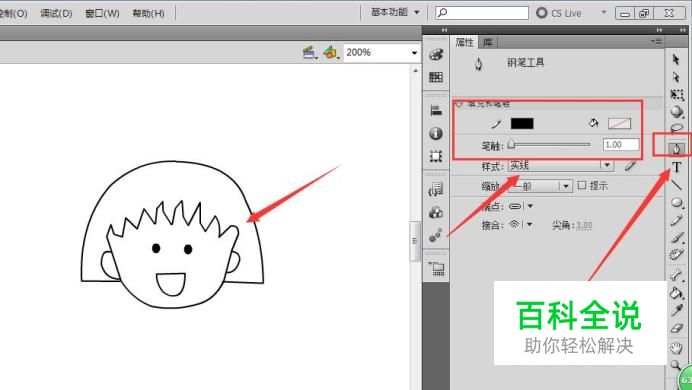692x390 pixels.
Task: Select the 3D Rotation tool
Action: (x=677, y=112)
